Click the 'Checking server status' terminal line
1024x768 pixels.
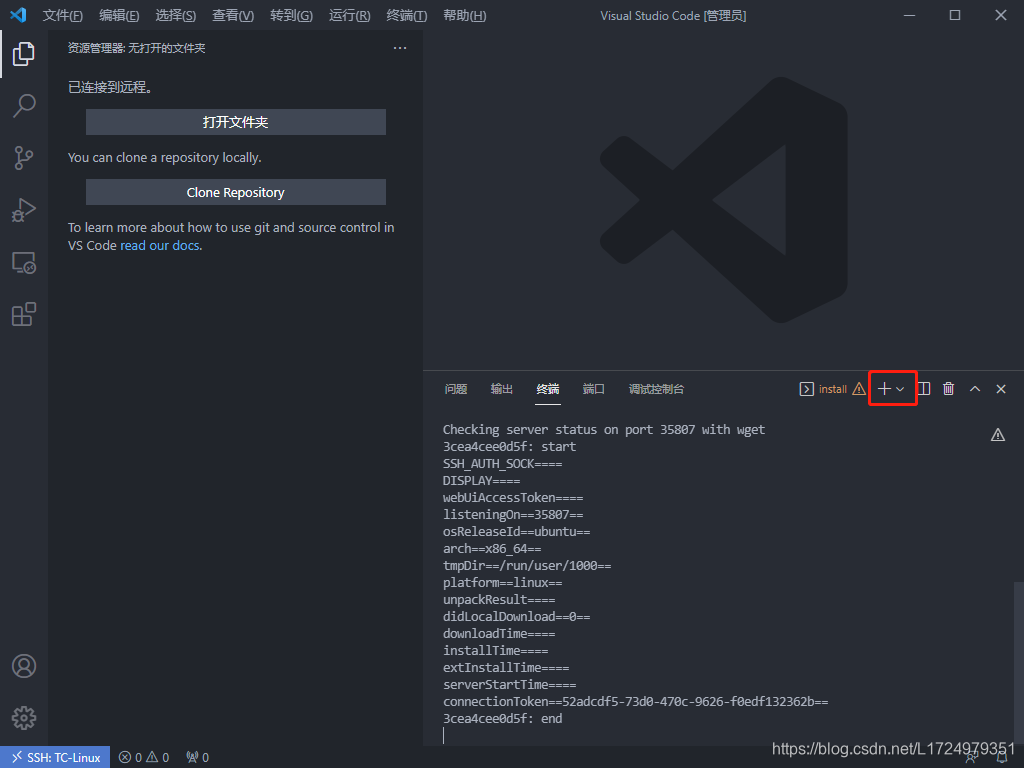tap(604, 430)
